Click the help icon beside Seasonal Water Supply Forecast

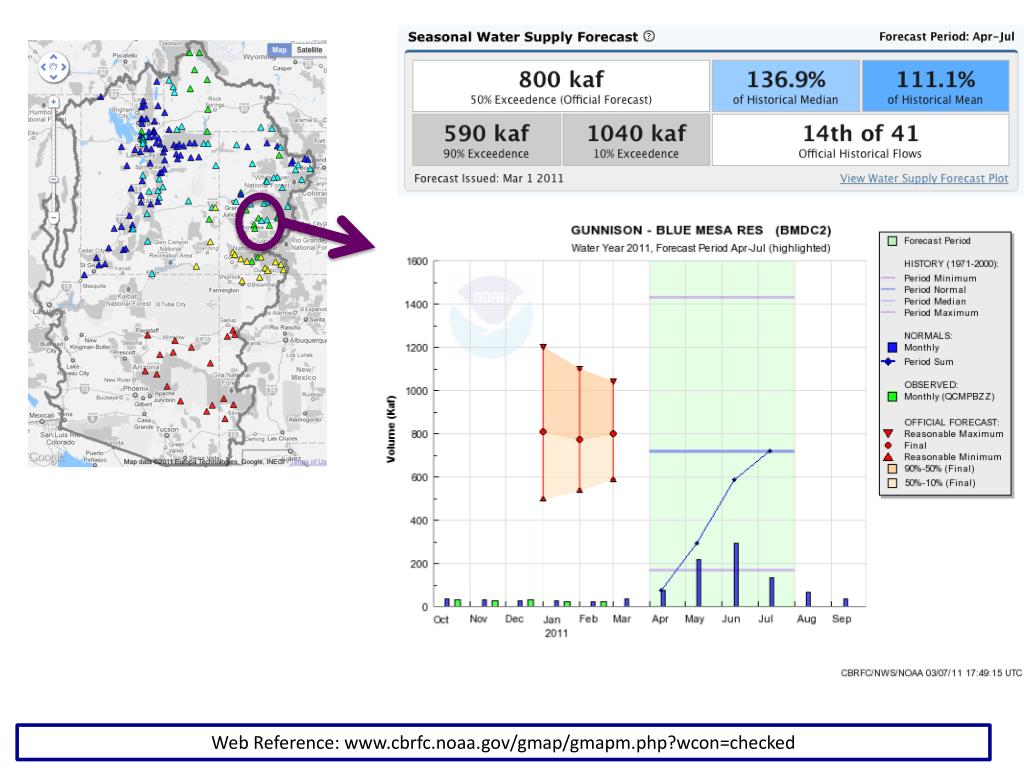pyautogui.click(x=650, y=37)
